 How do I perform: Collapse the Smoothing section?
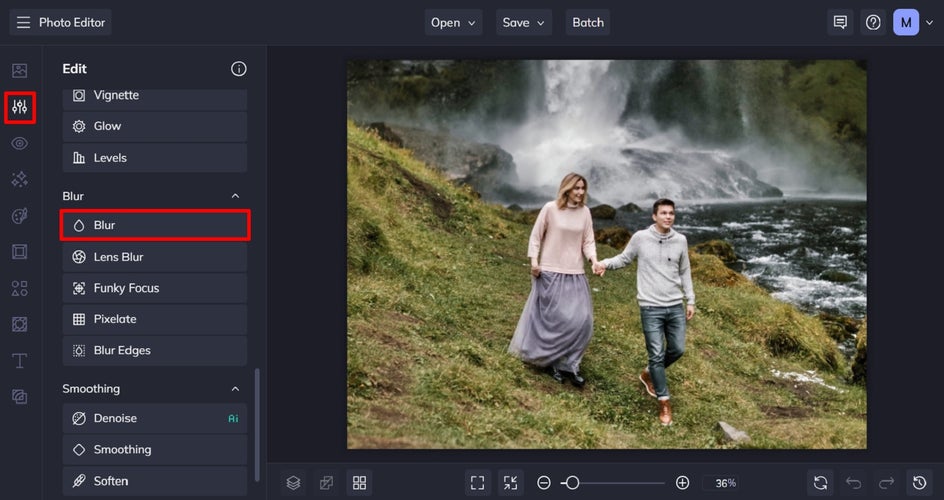click(x=236, y=388)
